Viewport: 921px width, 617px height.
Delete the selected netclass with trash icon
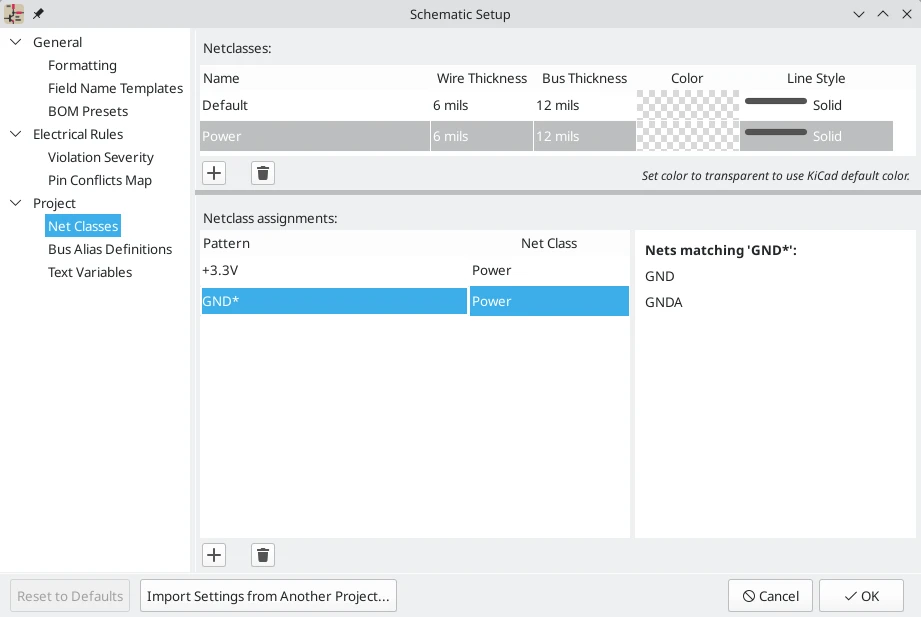(x=263, y=173)
